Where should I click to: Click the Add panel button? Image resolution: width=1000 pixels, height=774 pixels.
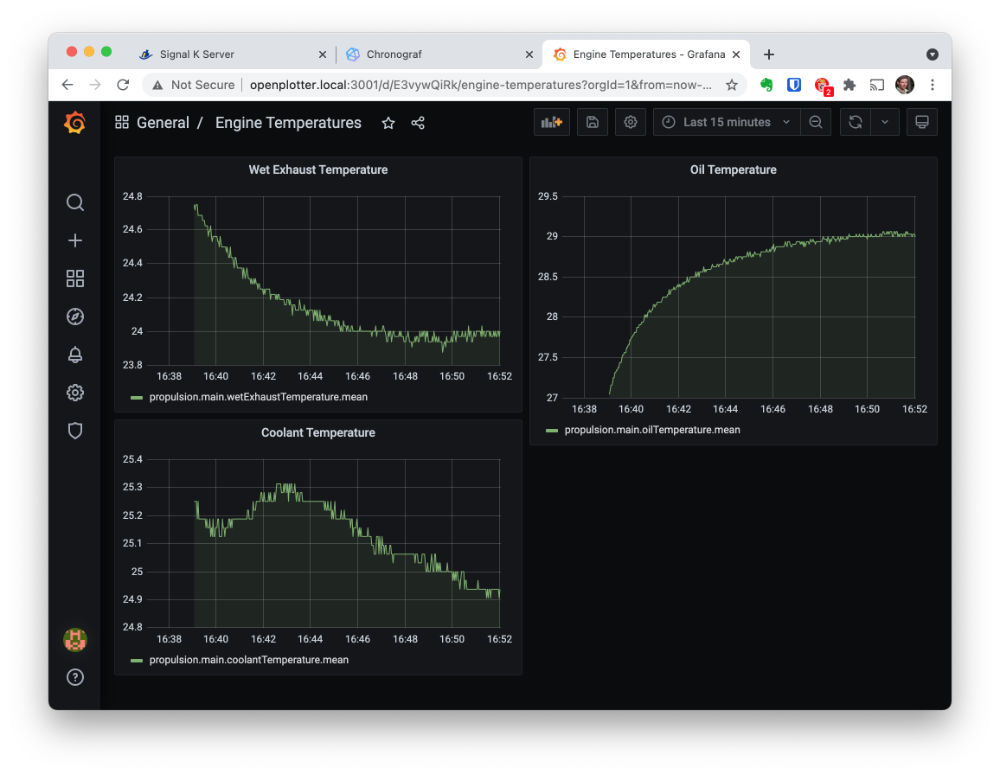point(551,122)
